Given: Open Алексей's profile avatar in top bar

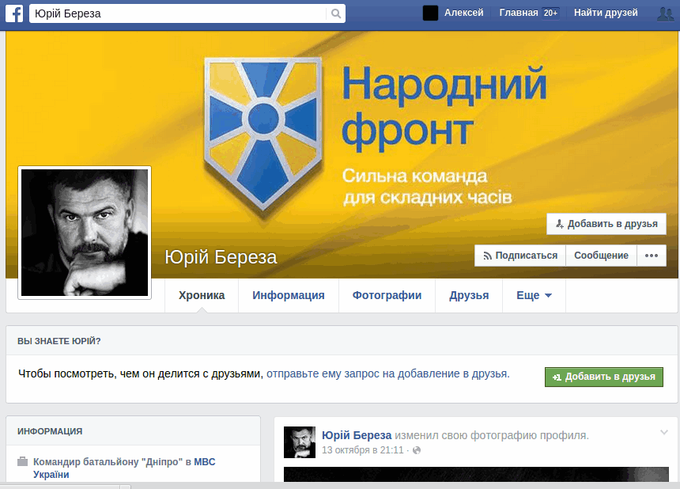Looking at the screenshot, I should click(x=430, y=13).
